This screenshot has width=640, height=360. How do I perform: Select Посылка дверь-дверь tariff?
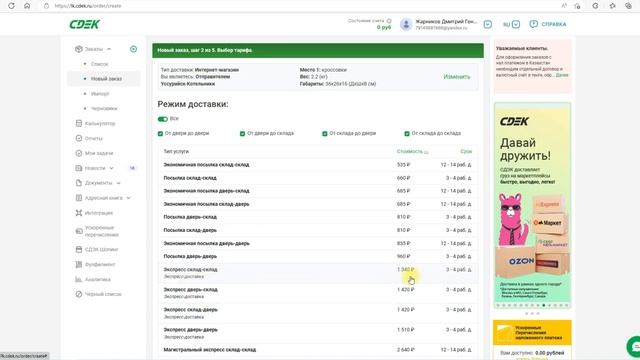tap(317, 256)
